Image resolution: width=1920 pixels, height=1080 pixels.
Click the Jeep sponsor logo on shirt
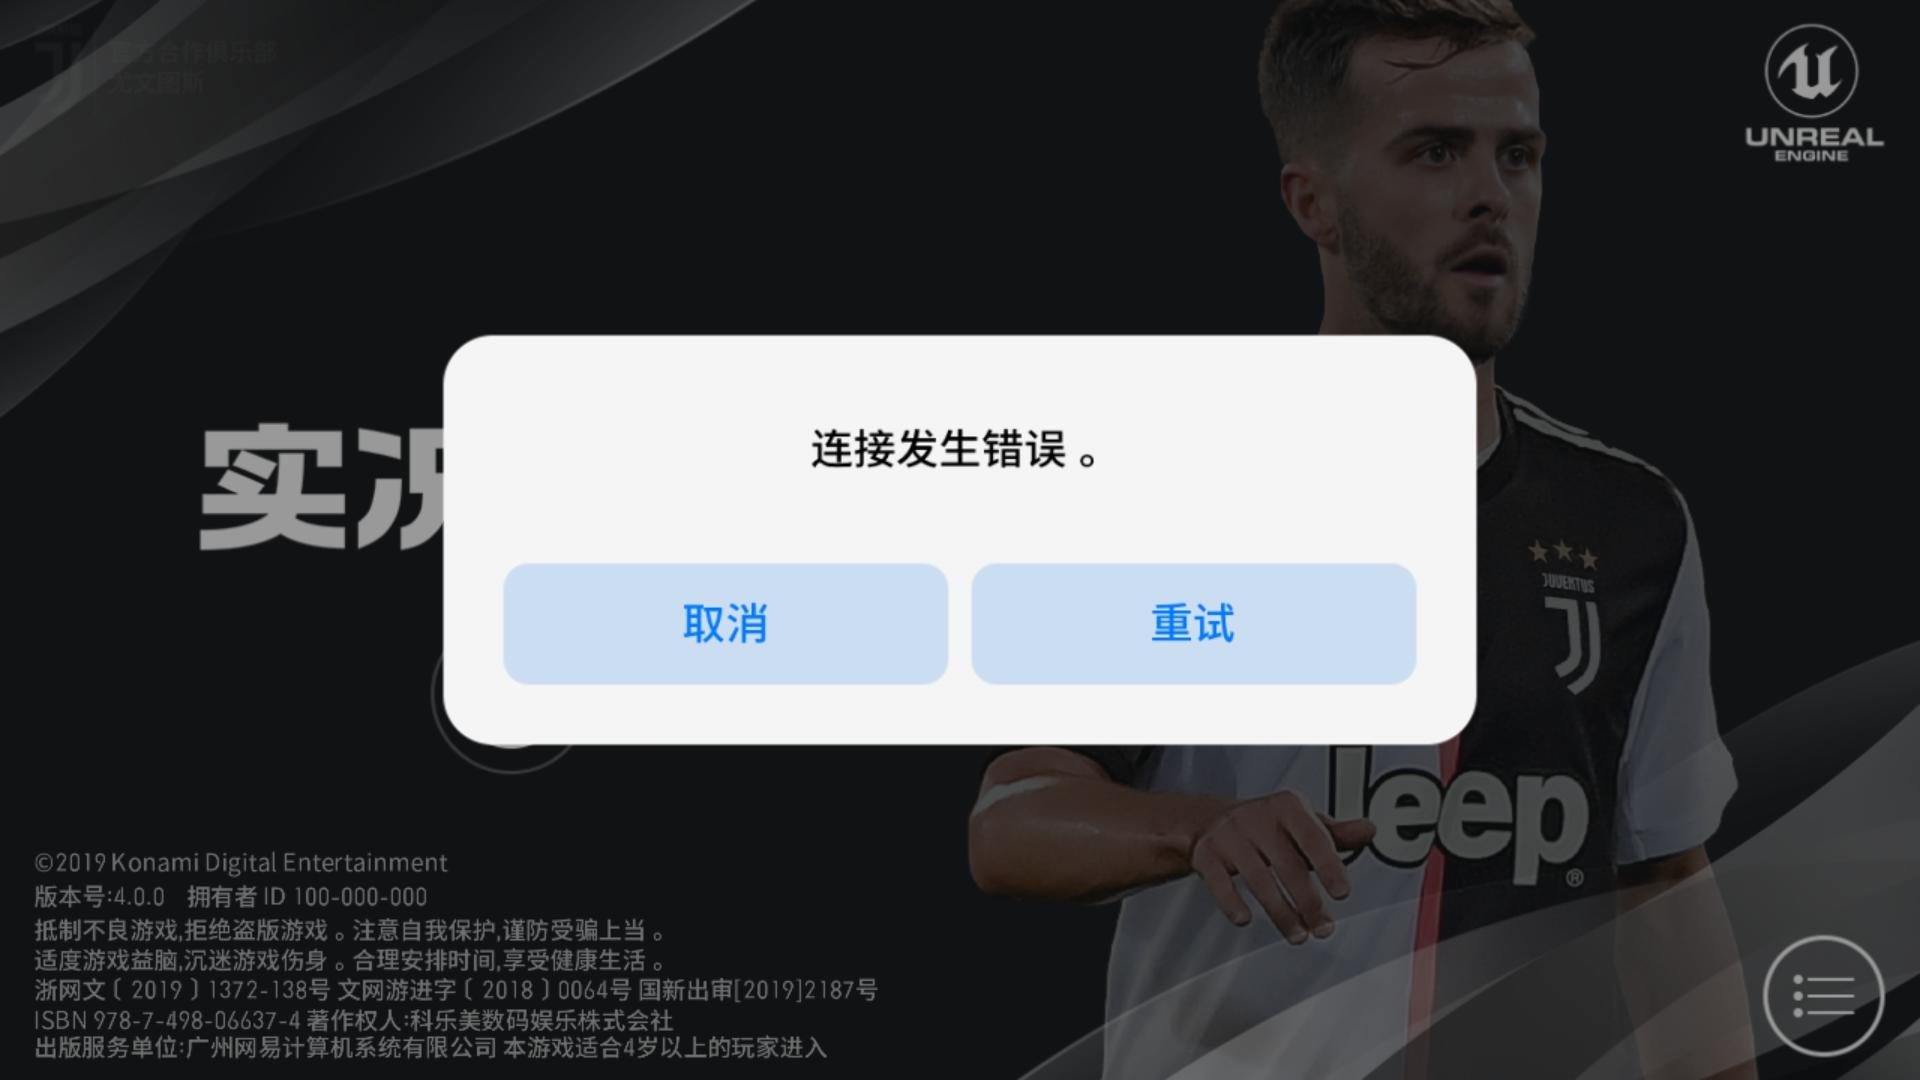point(1458,815)
